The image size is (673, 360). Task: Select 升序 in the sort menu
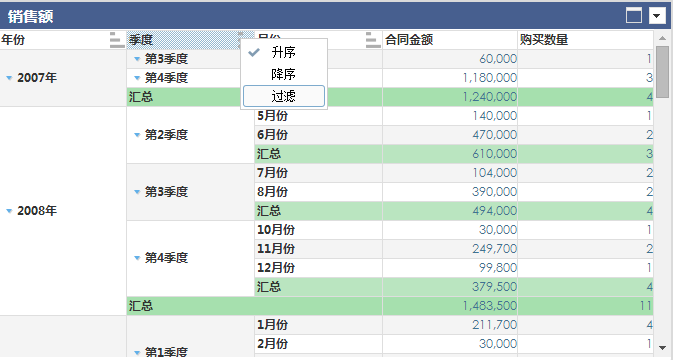pos(284,52)
